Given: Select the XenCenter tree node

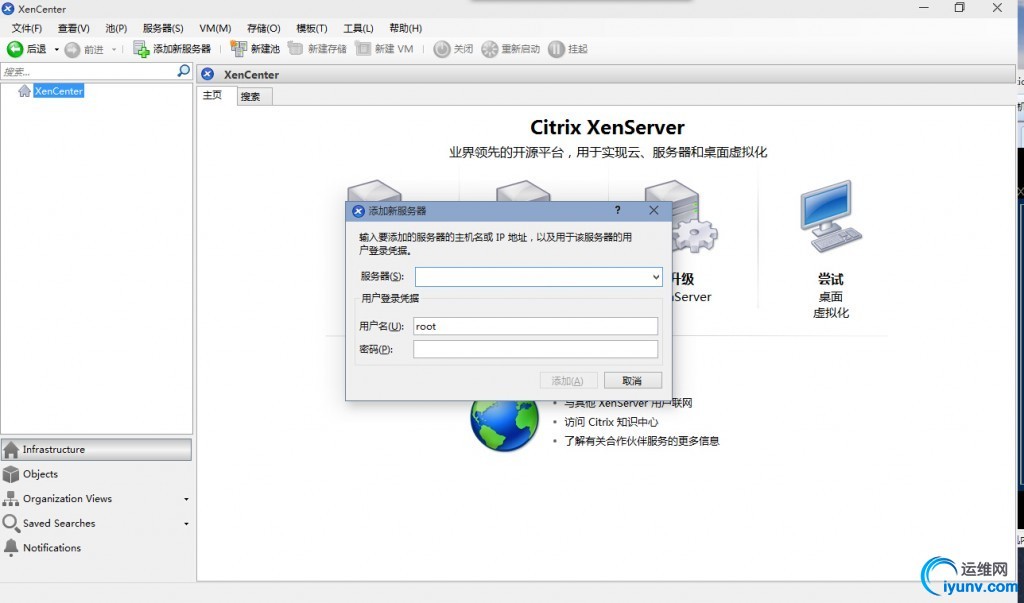Looking at the screenshot, I should (x=59, y=91).
